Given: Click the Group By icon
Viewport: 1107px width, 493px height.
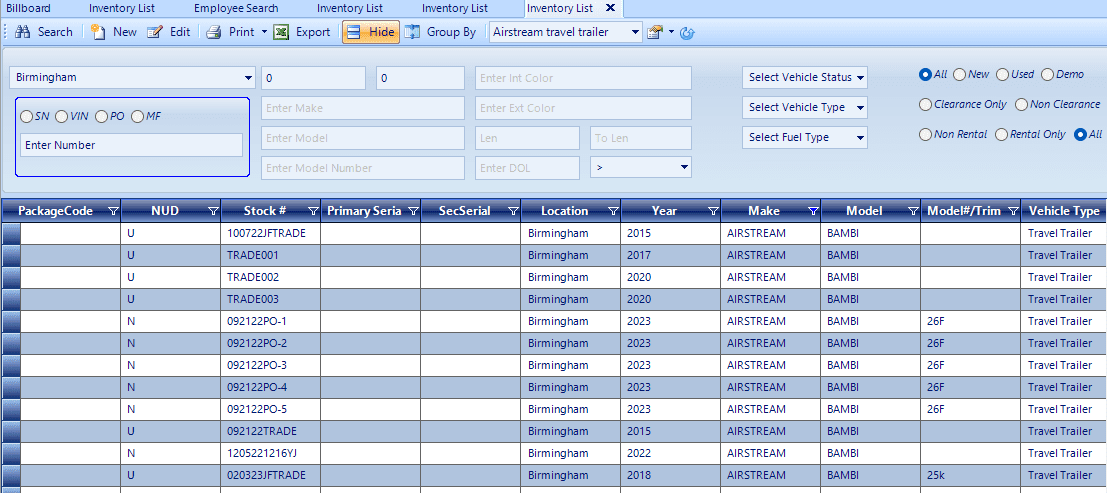Looking at the screenshot, I should [413, 32].
